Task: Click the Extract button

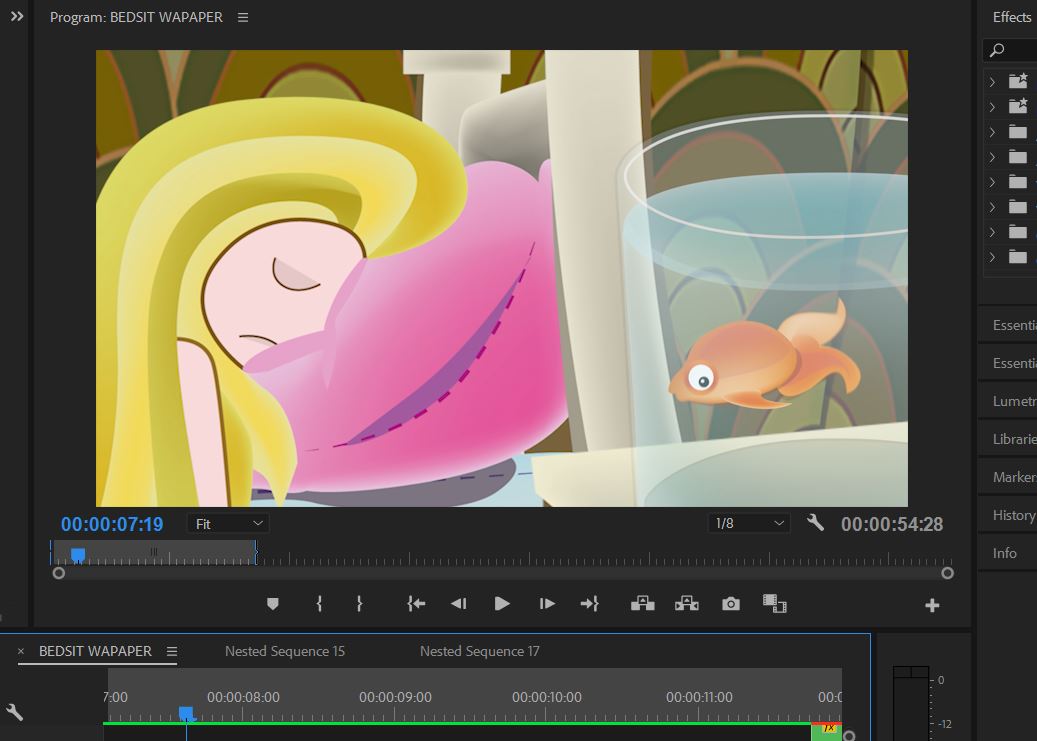Action: [686, 603]
